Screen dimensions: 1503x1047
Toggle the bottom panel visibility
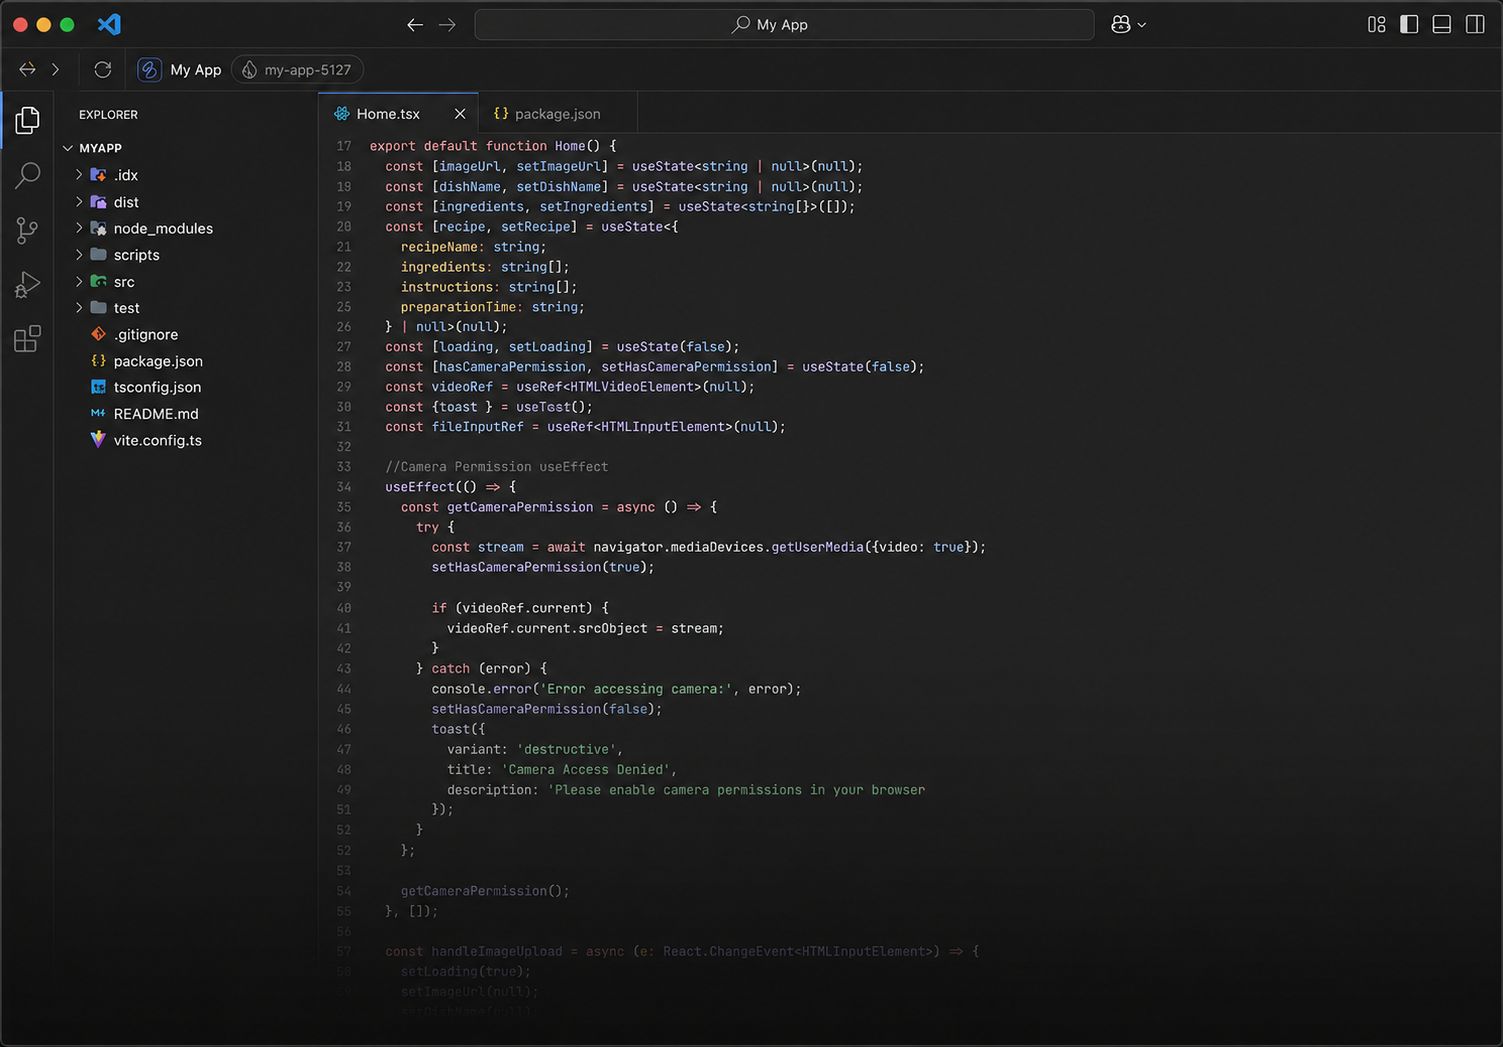tap(1442, 24)
